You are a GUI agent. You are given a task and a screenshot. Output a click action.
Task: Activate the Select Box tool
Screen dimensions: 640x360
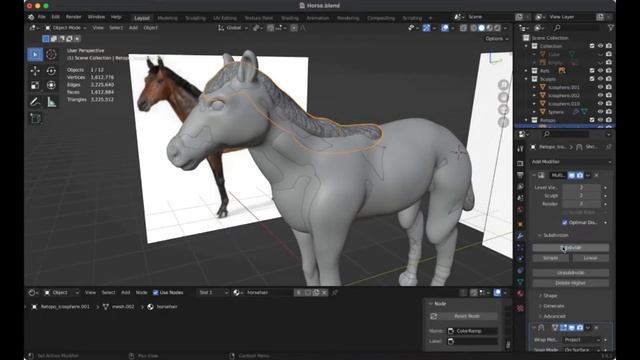click(35, 54)
